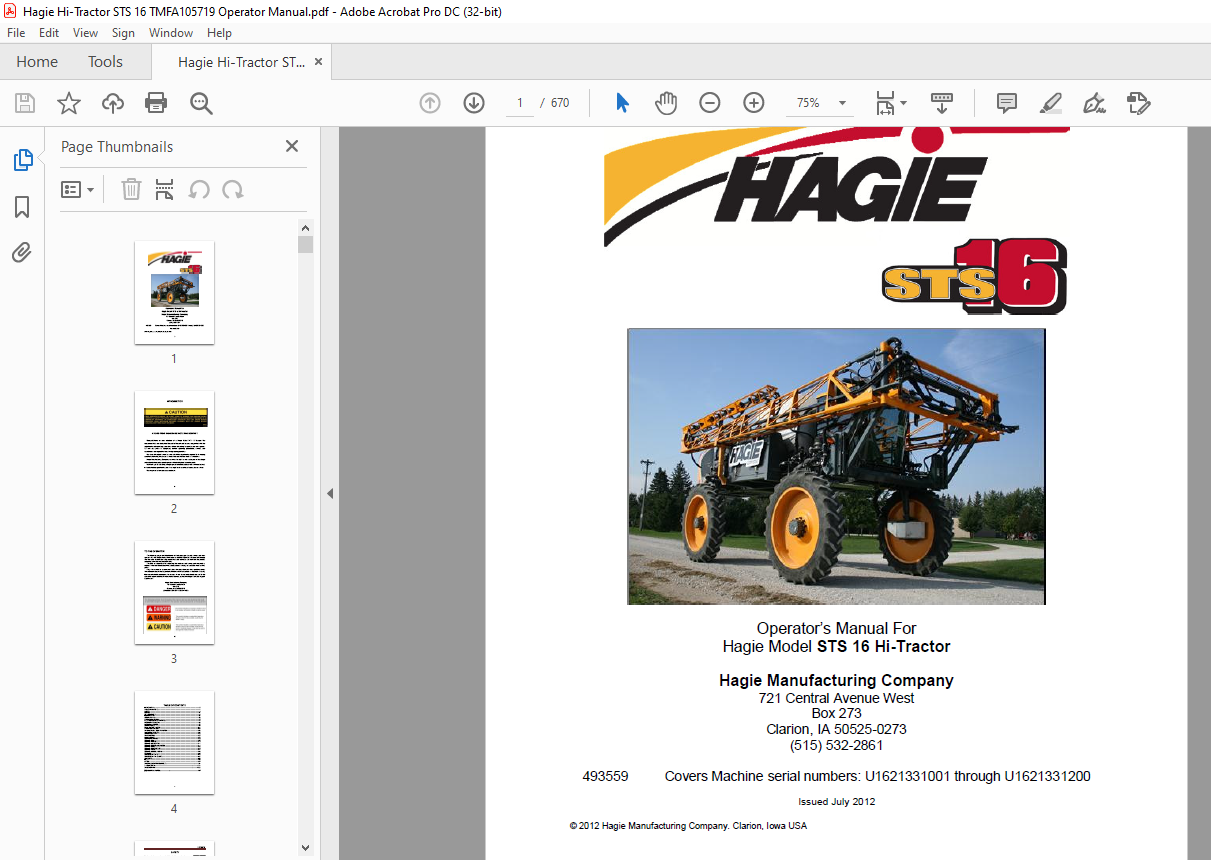This screenshot has height=860, width=1211.
Task: Click the "721 Central Avenue West" address
Action: tap(836, 698)
